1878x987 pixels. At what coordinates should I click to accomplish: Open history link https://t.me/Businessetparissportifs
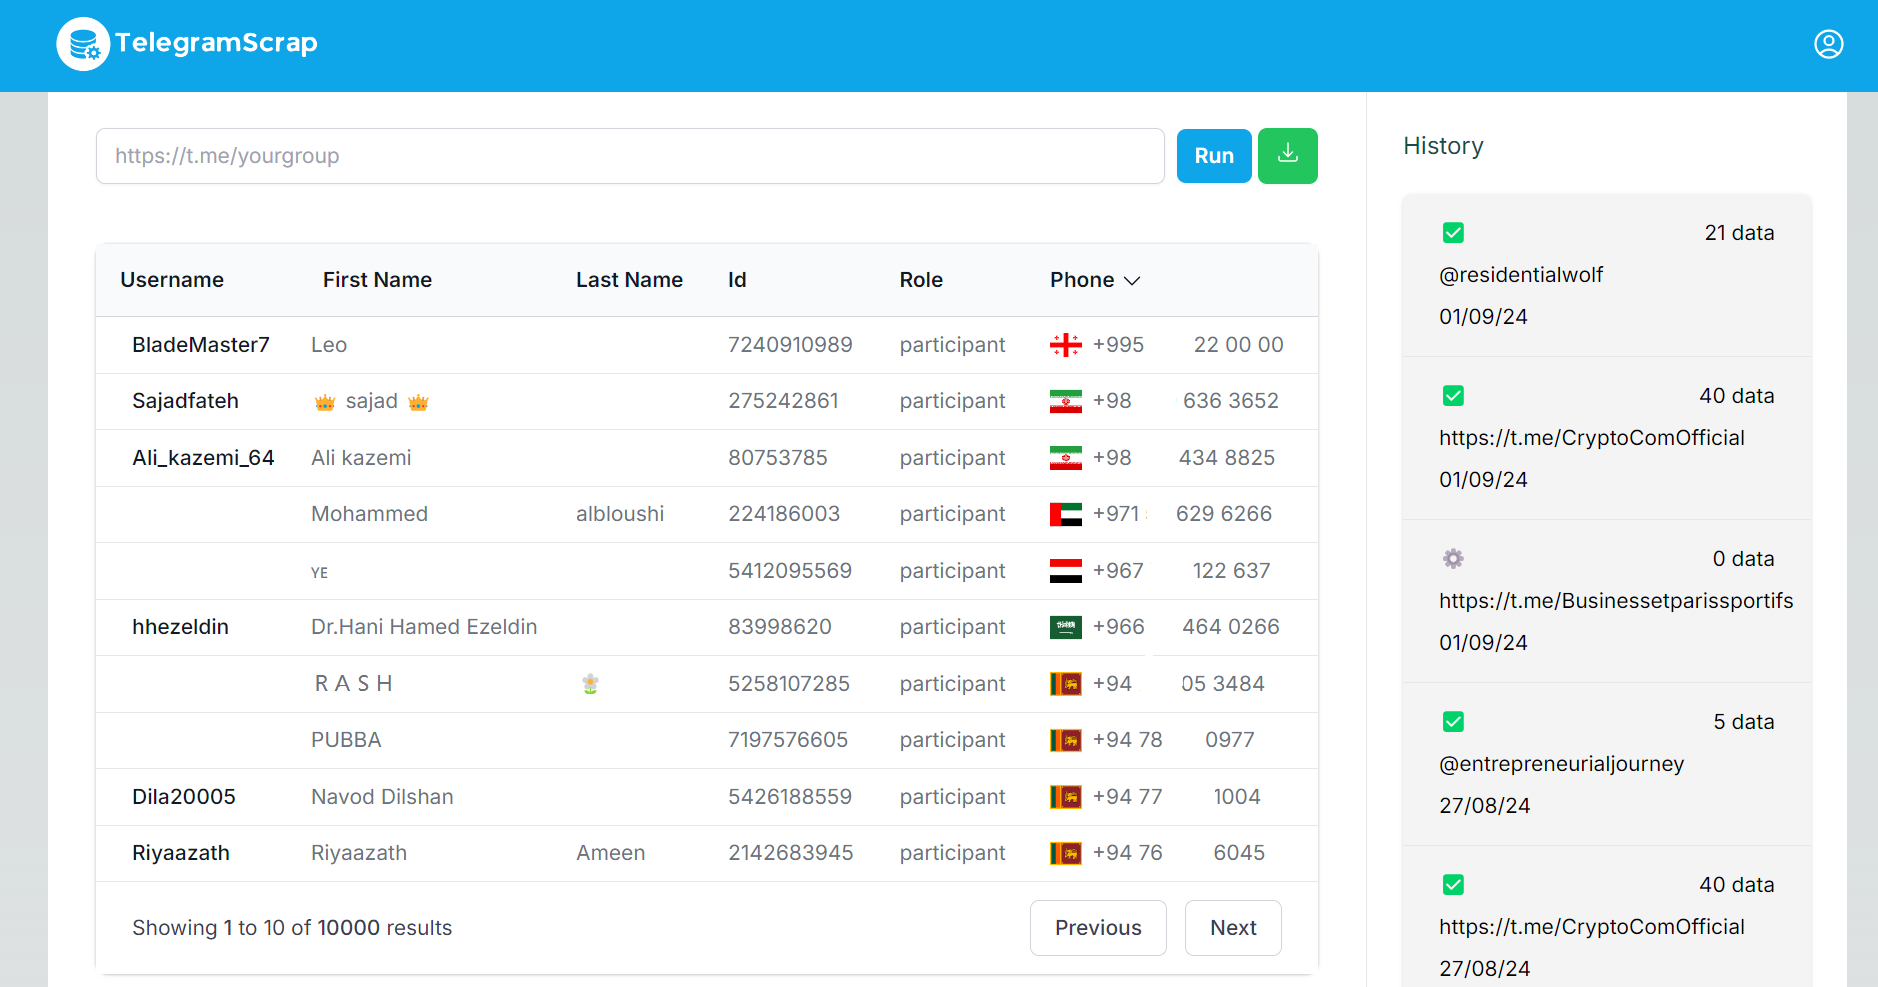(x=1616, y=601)
